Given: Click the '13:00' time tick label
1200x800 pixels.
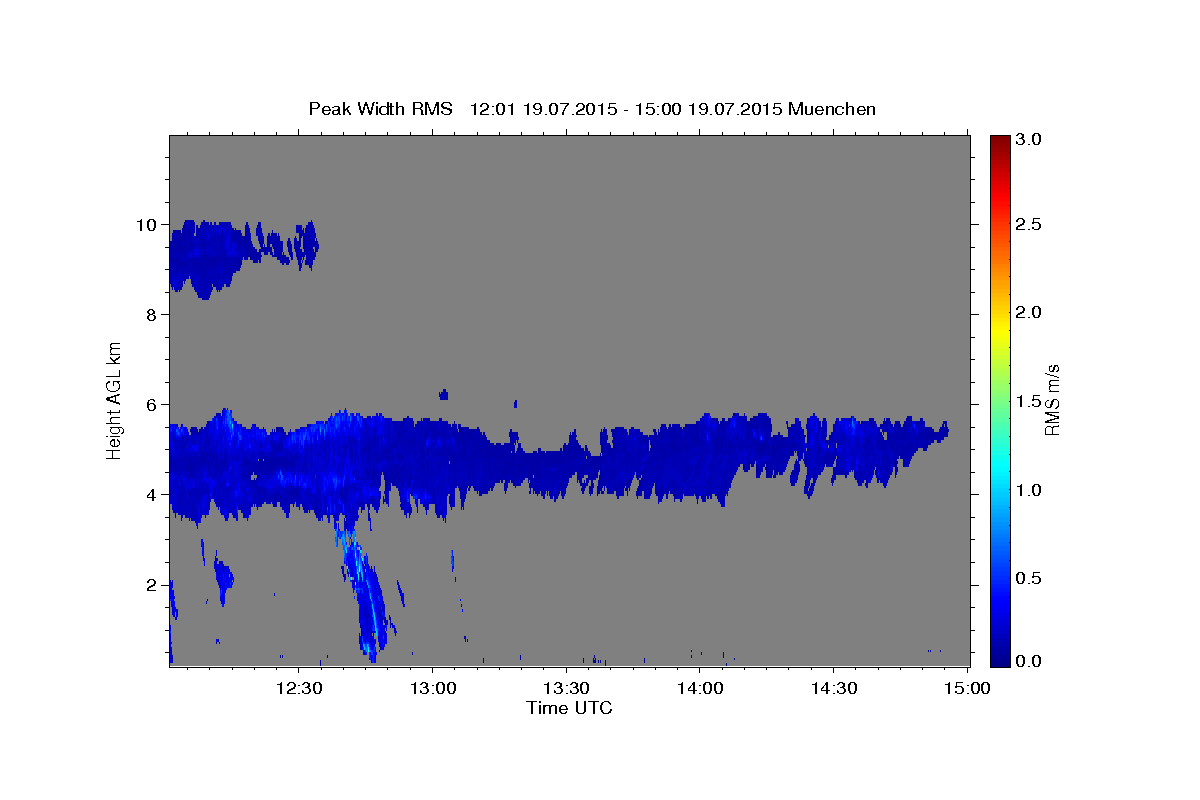Looking at the screenshot, I should coord(433,688).
